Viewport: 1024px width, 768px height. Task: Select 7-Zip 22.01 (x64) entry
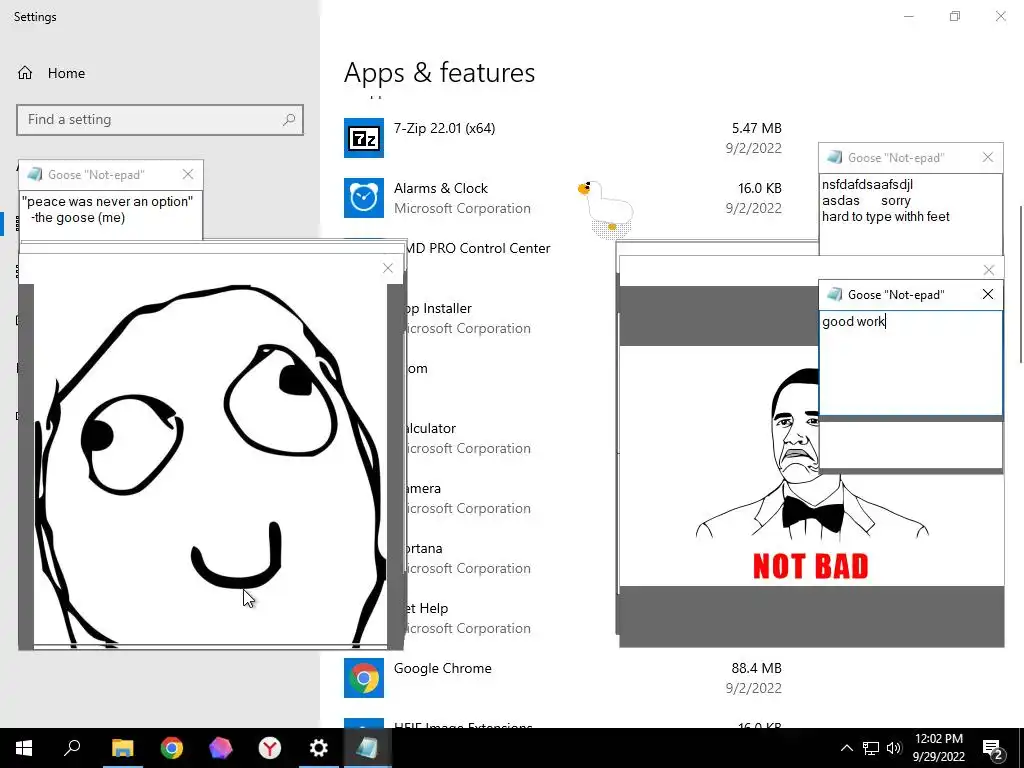click(563, 138)
